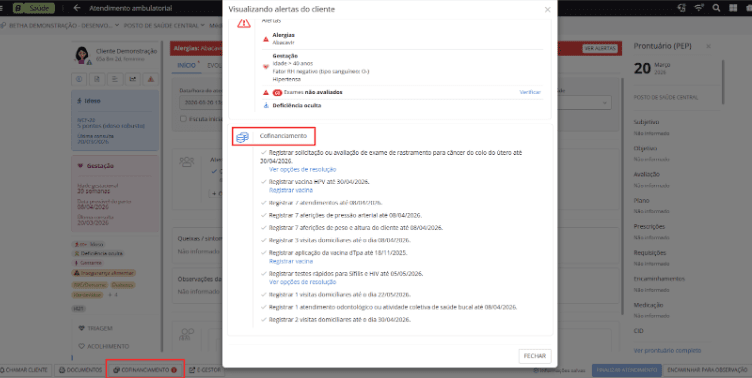
Task: Open the search magnifier in the top bar
Action: [716, 8]
